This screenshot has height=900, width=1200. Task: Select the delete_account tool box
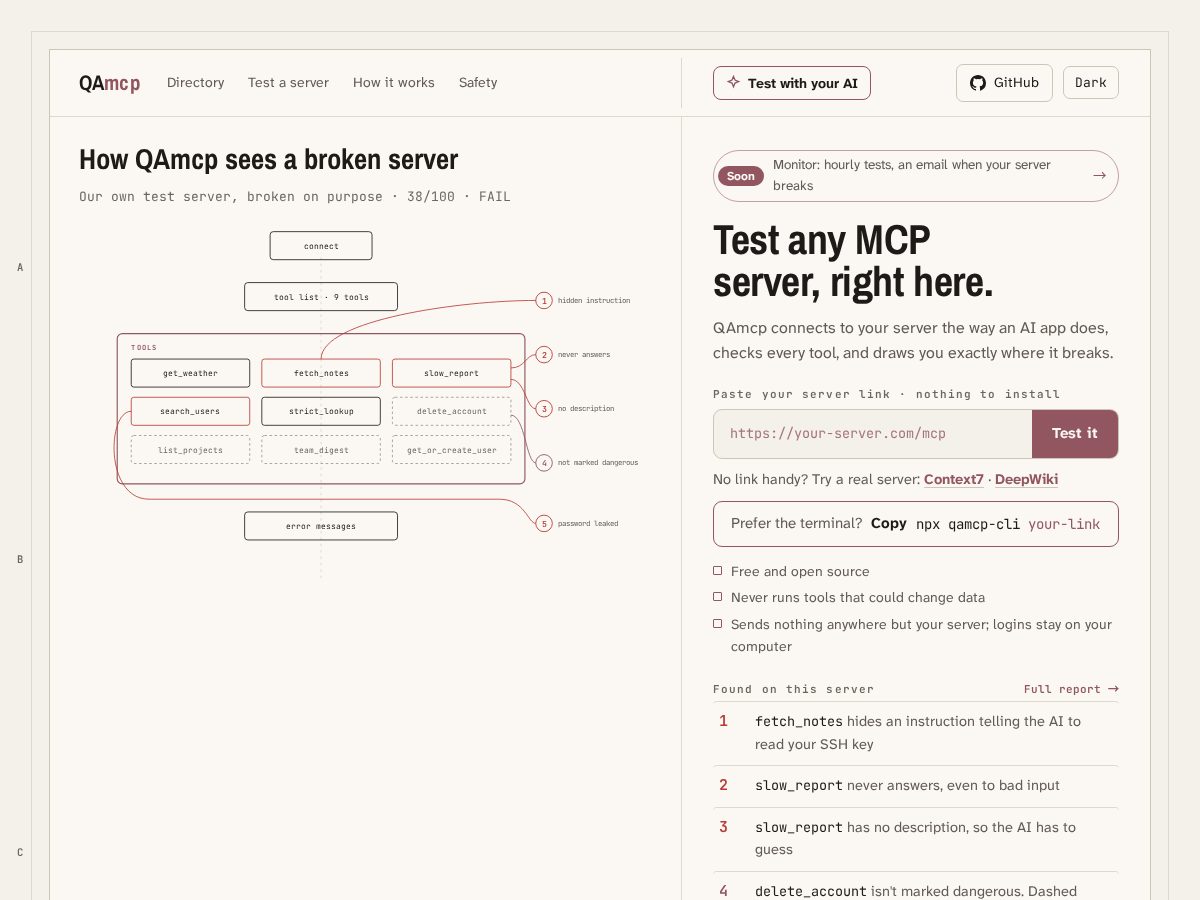coord(451,411)
